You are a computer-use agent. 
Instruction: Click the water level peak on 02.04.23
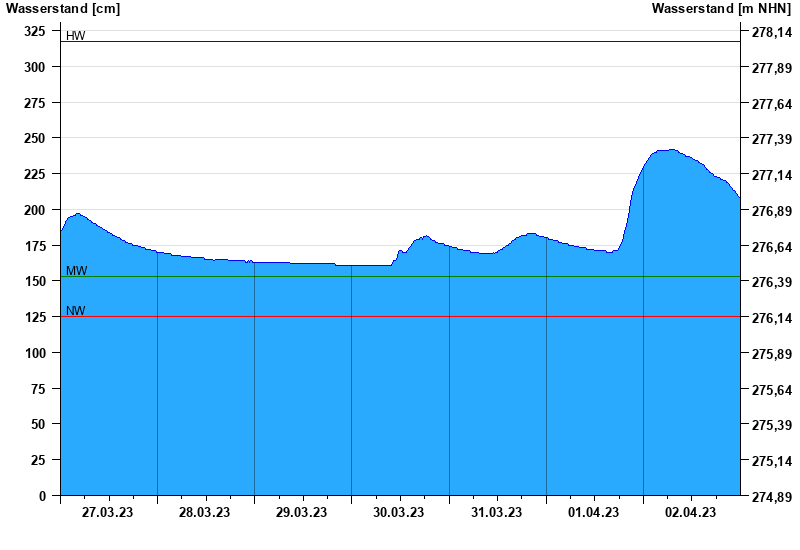(672, 149)
